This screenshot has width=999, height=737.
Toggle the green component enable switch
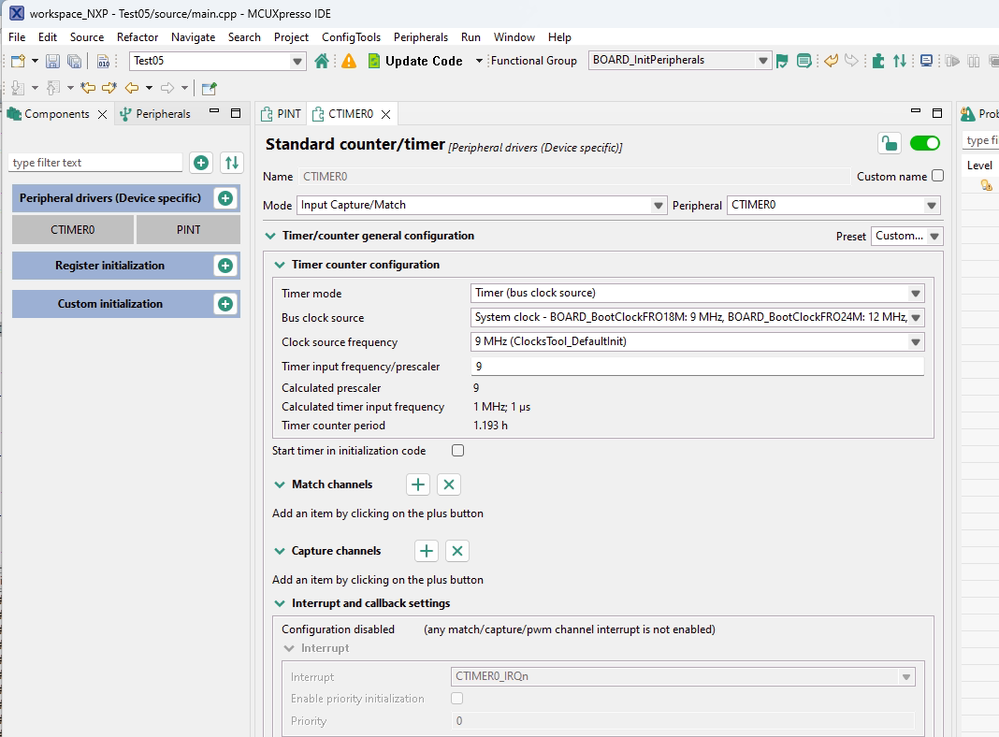(x=924, y=143)
